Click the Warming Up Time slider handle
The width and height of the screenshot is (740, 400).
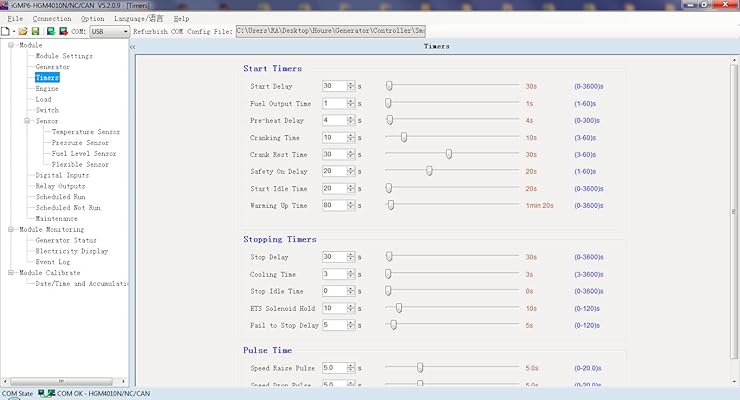pos(391,205)
